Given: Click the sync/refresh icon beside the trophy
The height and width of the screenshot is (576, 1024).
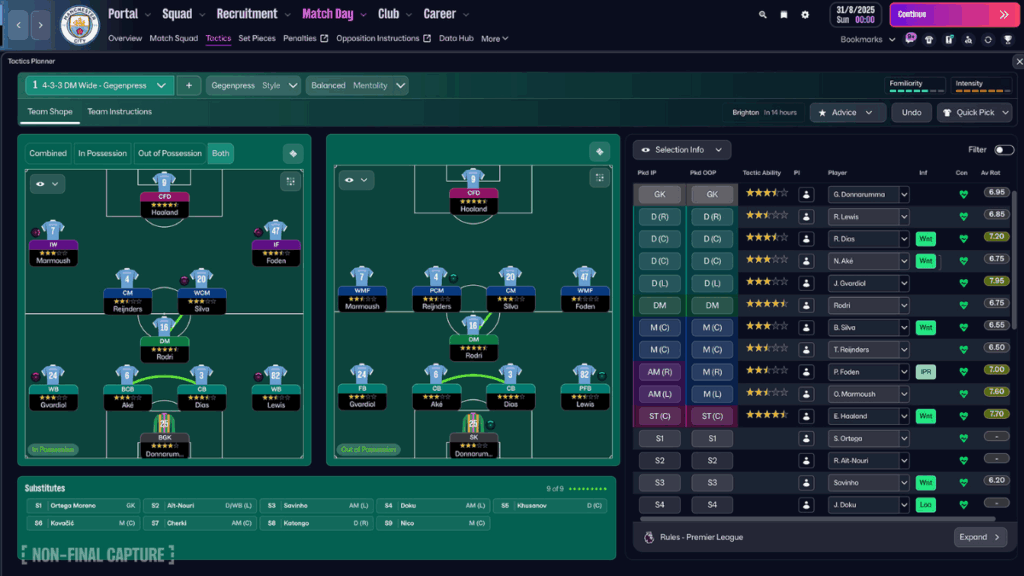Looking at the screenshot, I should 988,38.
